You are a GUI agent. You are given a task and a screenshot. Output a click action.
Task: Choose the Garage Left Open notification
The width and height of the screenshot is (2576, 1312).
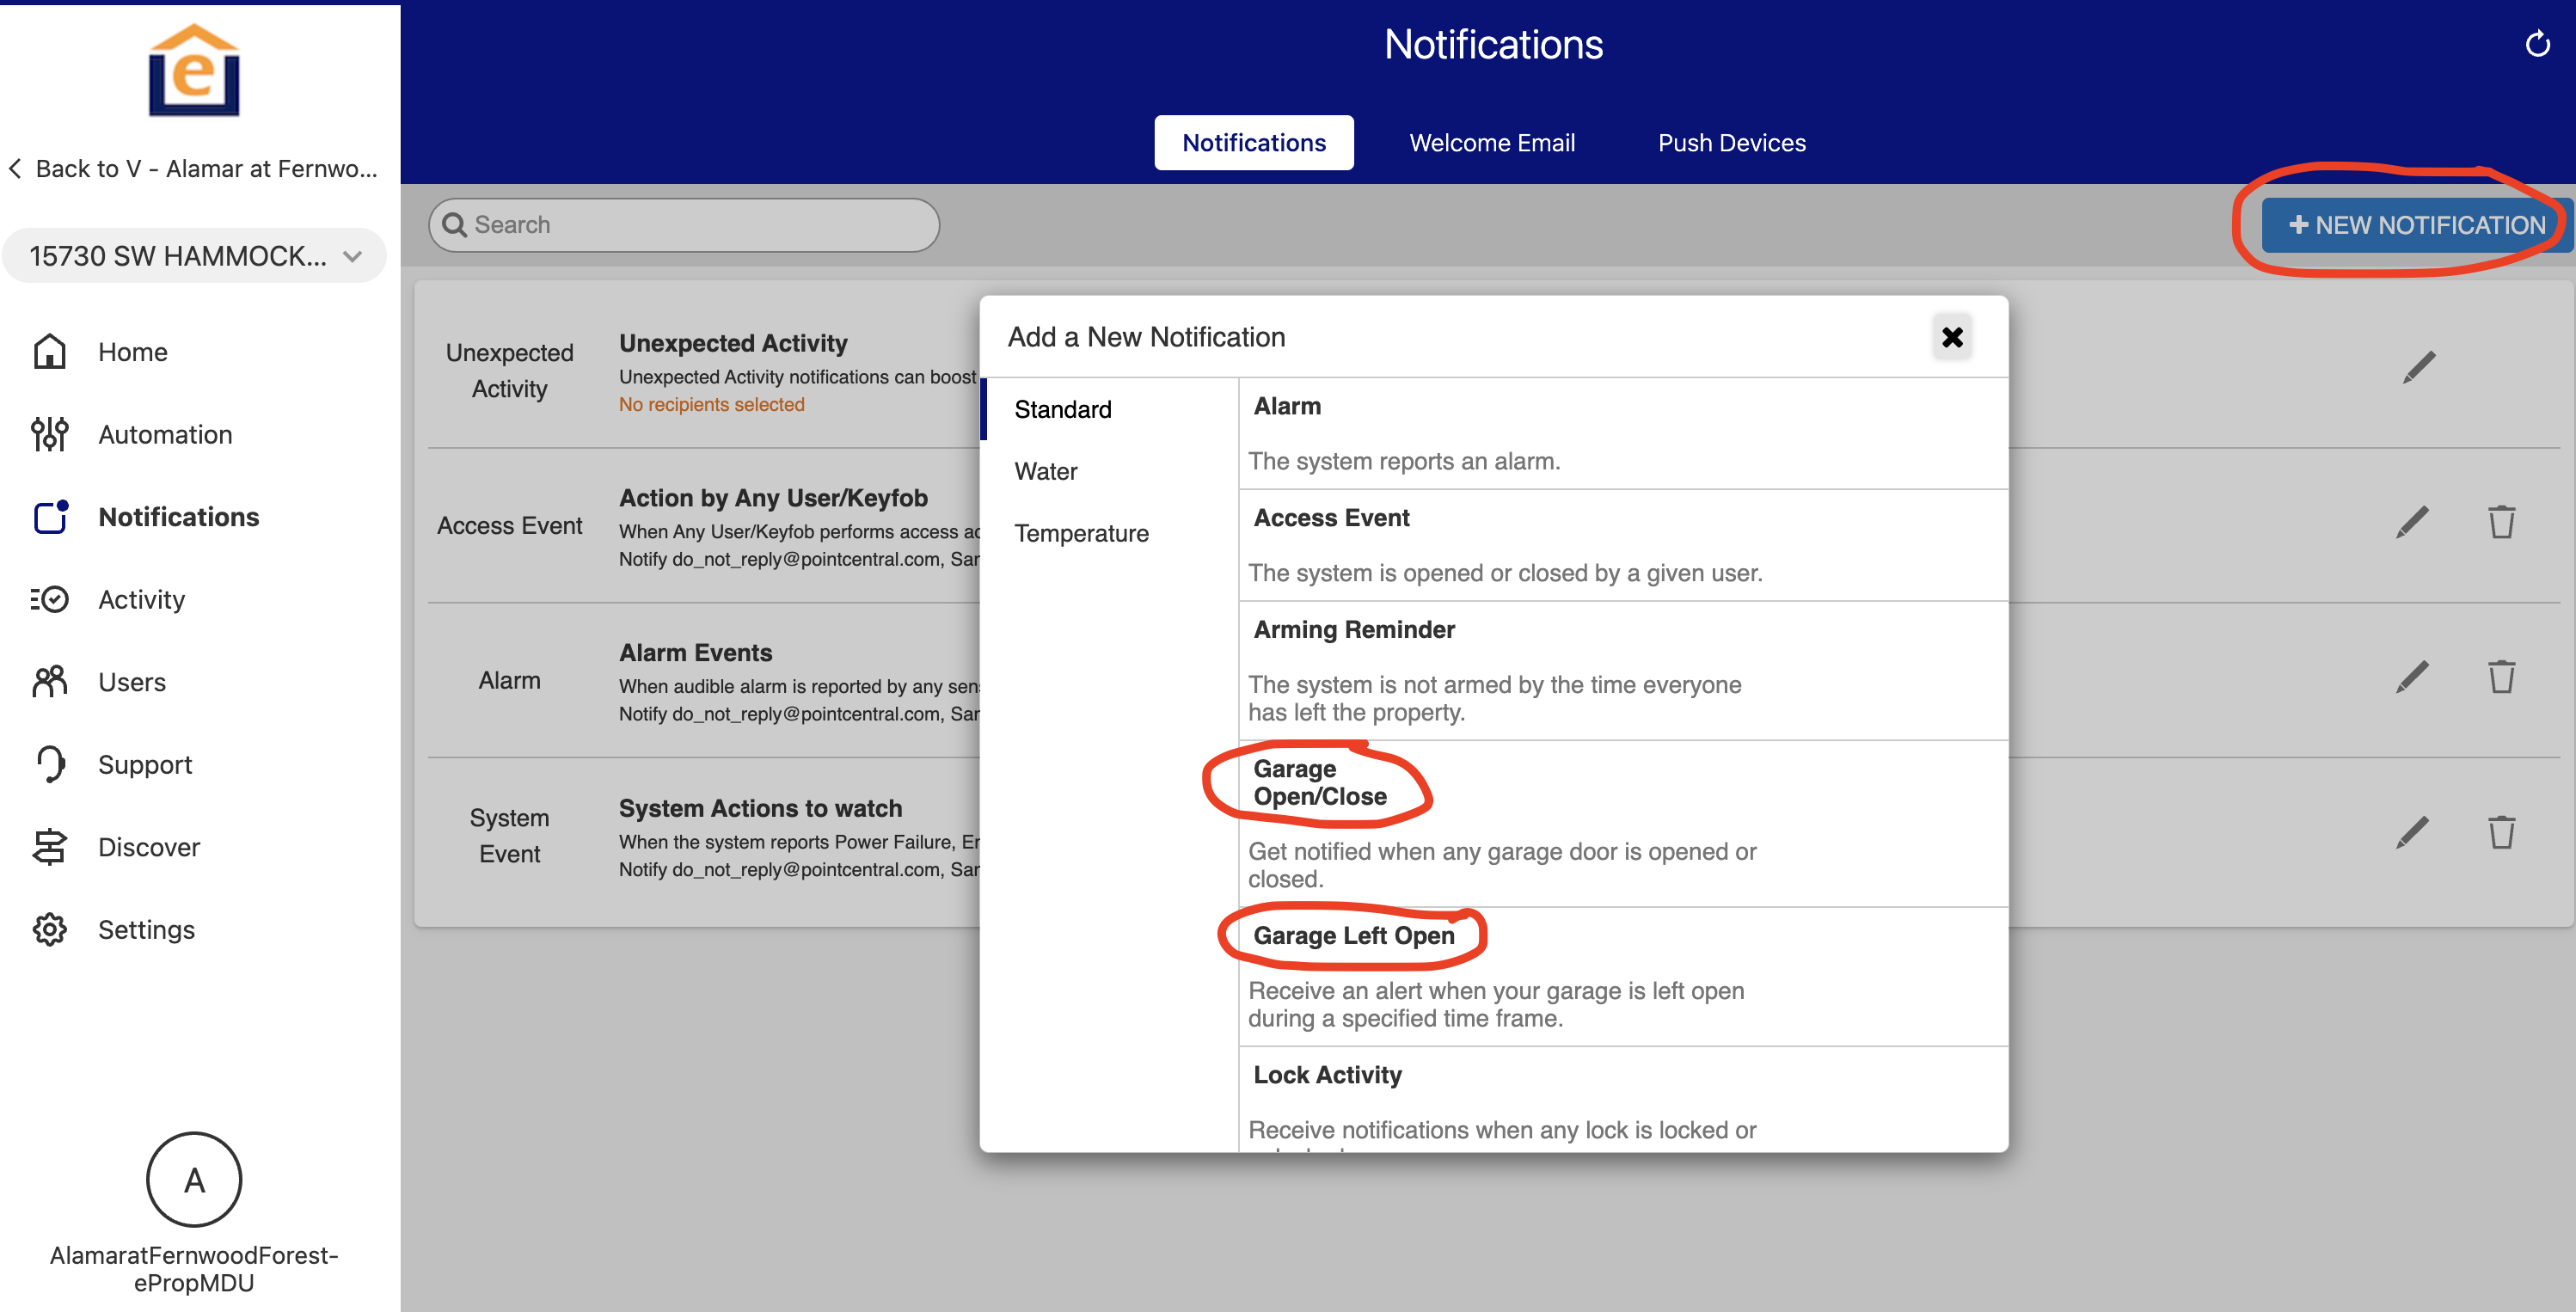click(1353, 936)
